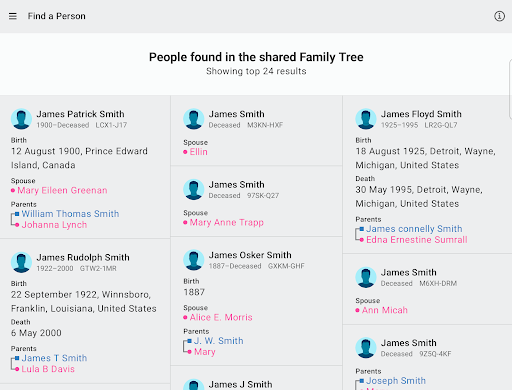Click person ID LR2G-QL7
512x390 pixels.
tap(441, 125)
